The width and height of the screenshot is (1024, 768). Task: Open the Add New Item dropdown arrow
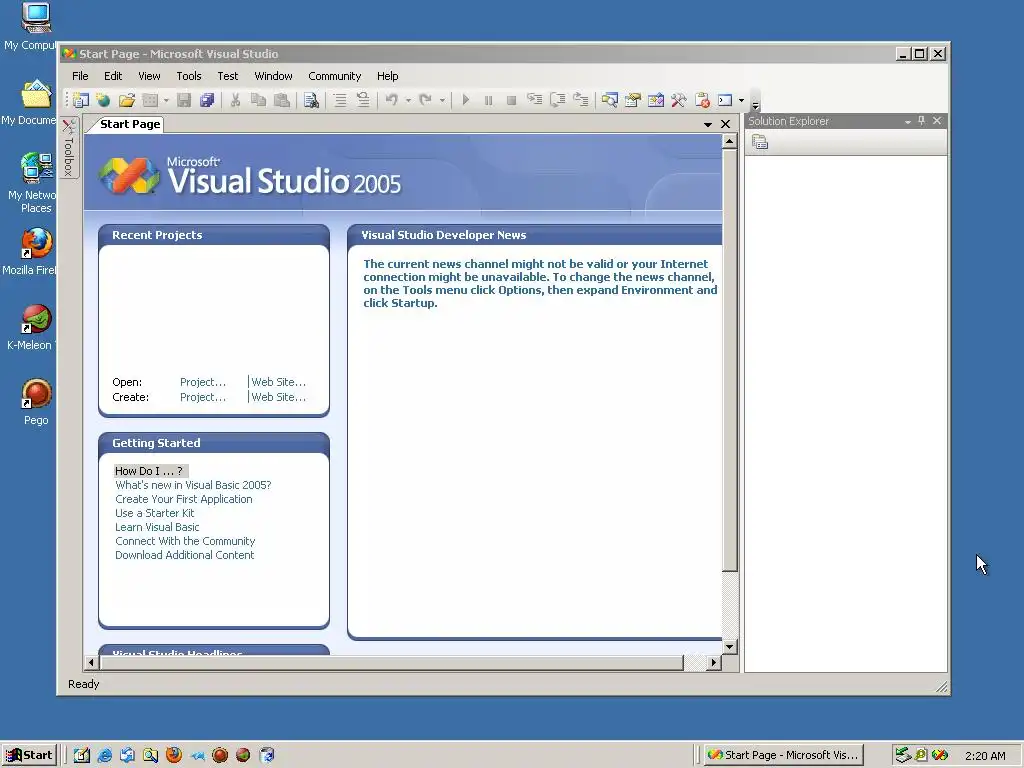coord(166,101)
